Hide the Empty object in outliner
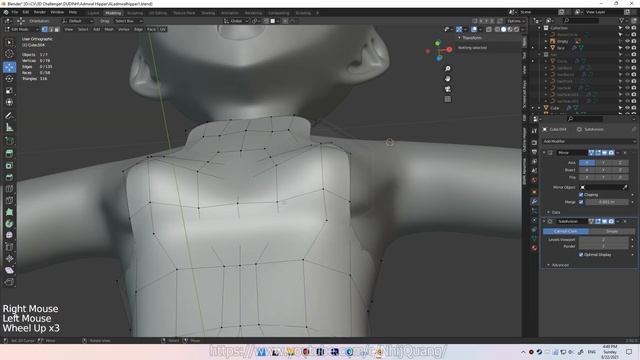 (x=627, y=41)
